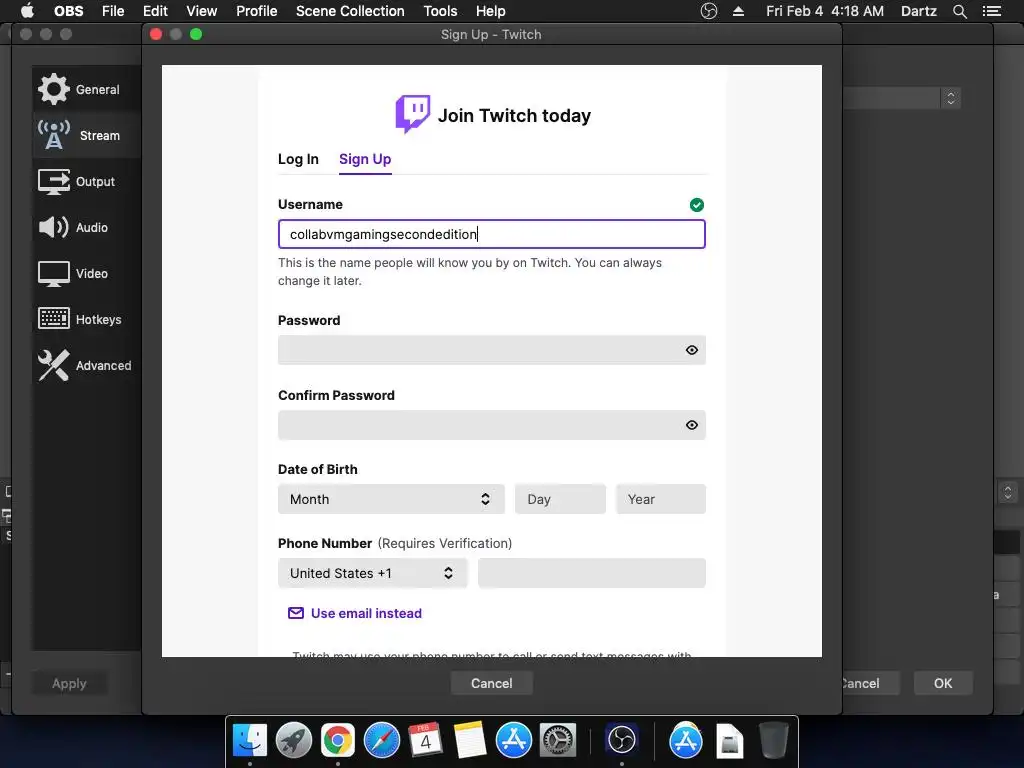Viewport: 1024px width, 768px height.
Task: Select the Video settings monitor icon
Action: [54, 274]
